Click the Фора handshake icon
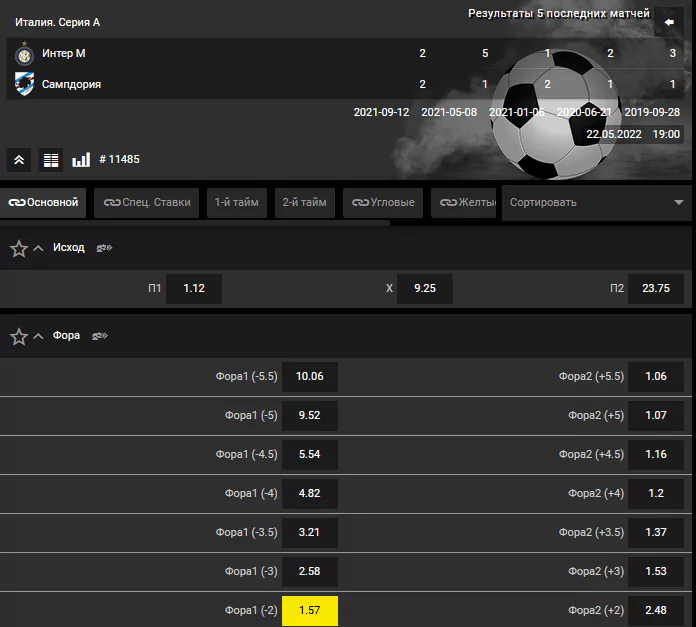Viewport: 696px width, 627px height. 100,336
